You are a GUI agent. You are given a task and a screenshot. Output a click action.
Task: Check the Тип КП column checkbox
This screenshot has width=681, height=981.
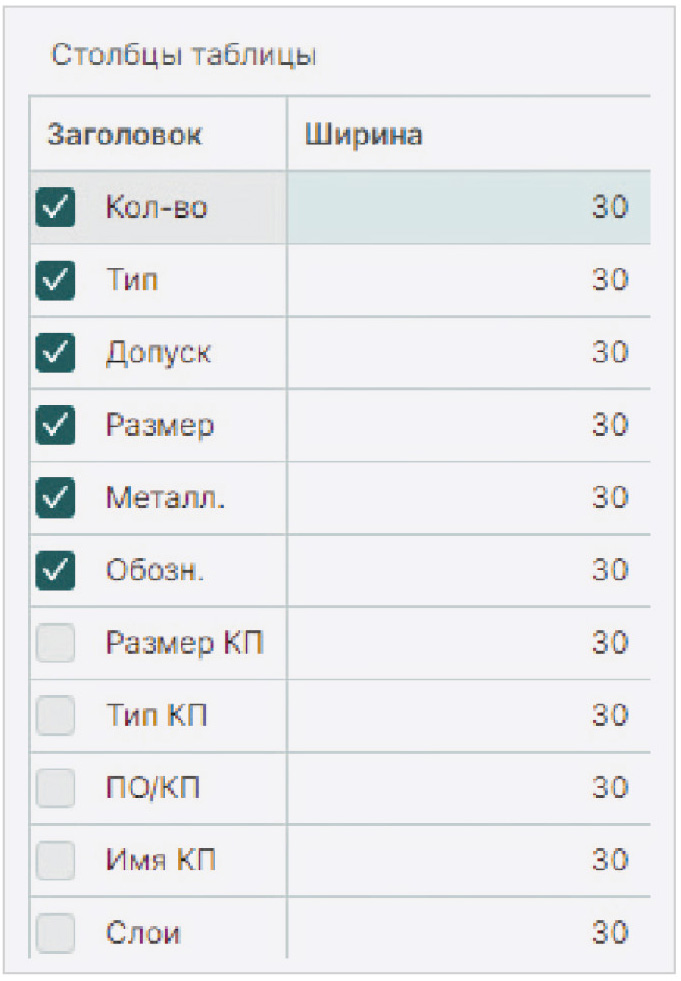coord(55,716)
